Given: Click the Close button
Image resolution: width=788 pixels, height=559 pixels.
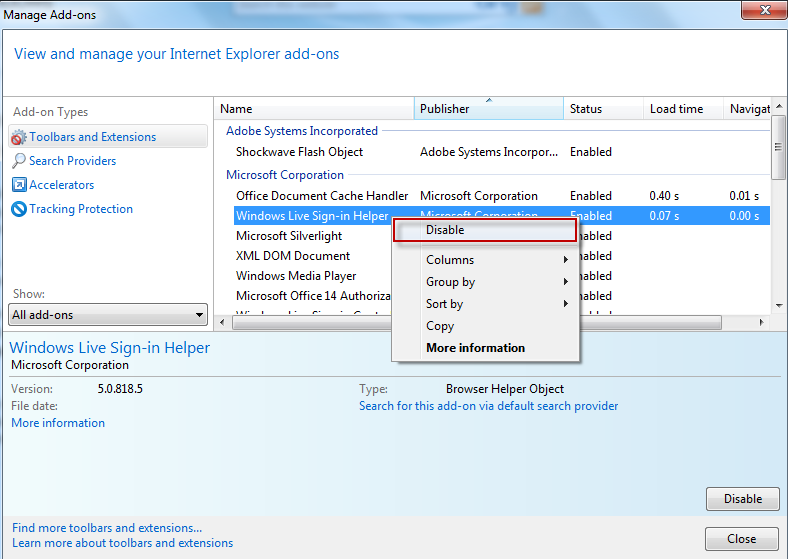Looking at the screenshot, I should (x=742, y=539).
